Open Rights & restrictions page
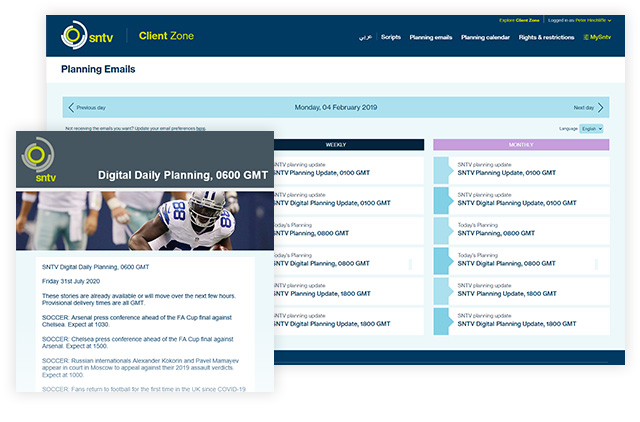This screenshot has height=422, width=640. [548, 37]
